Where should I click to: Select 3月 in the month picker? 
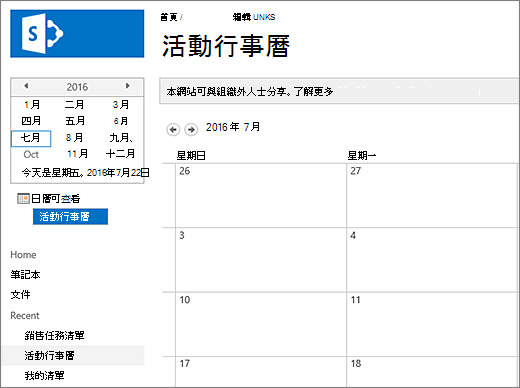(x=121, y=105)
